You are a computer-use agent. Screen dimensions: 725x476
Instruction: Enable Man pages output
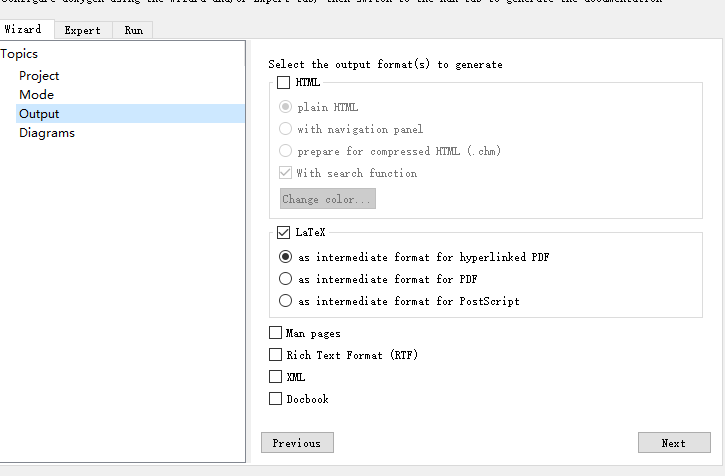tap(276, 333)
